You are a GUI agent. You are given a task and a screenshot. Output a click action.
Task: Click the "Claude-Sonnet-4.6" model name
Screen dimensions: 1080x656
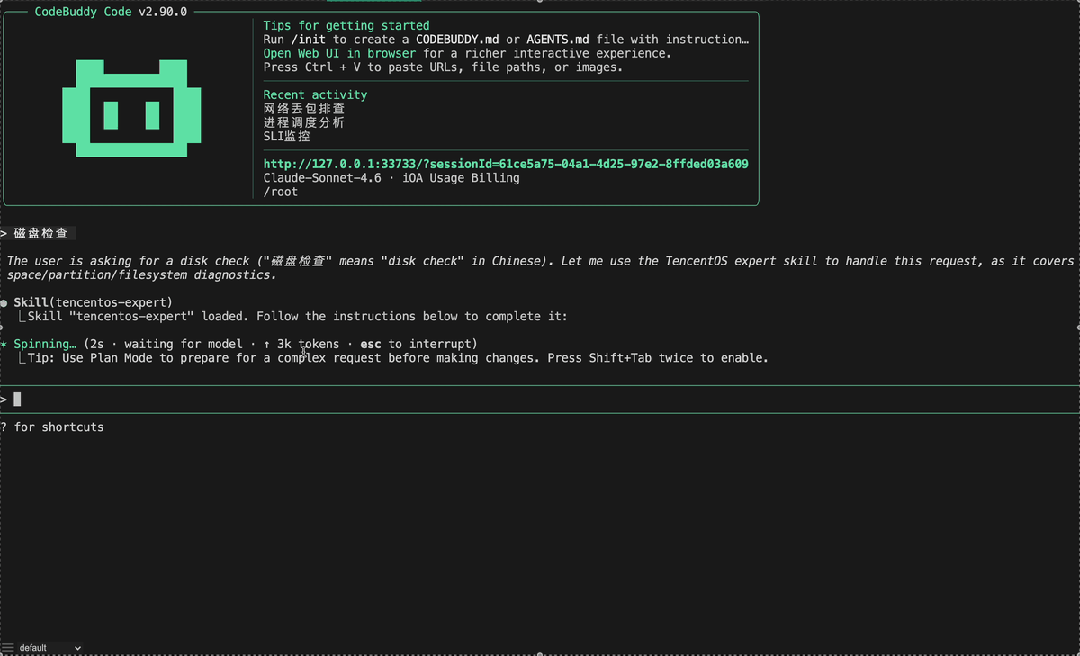pyautogui.click(x=322, y=178)
